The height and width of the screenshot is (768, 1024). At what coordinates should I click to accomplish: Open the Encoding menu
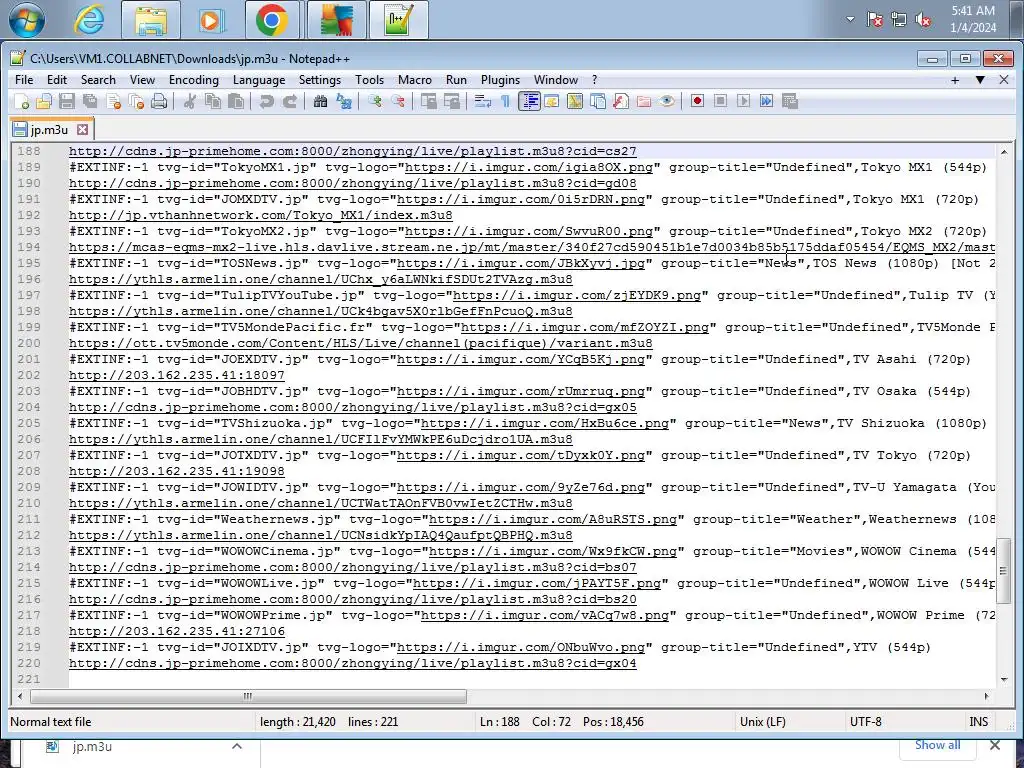point(194,80)
